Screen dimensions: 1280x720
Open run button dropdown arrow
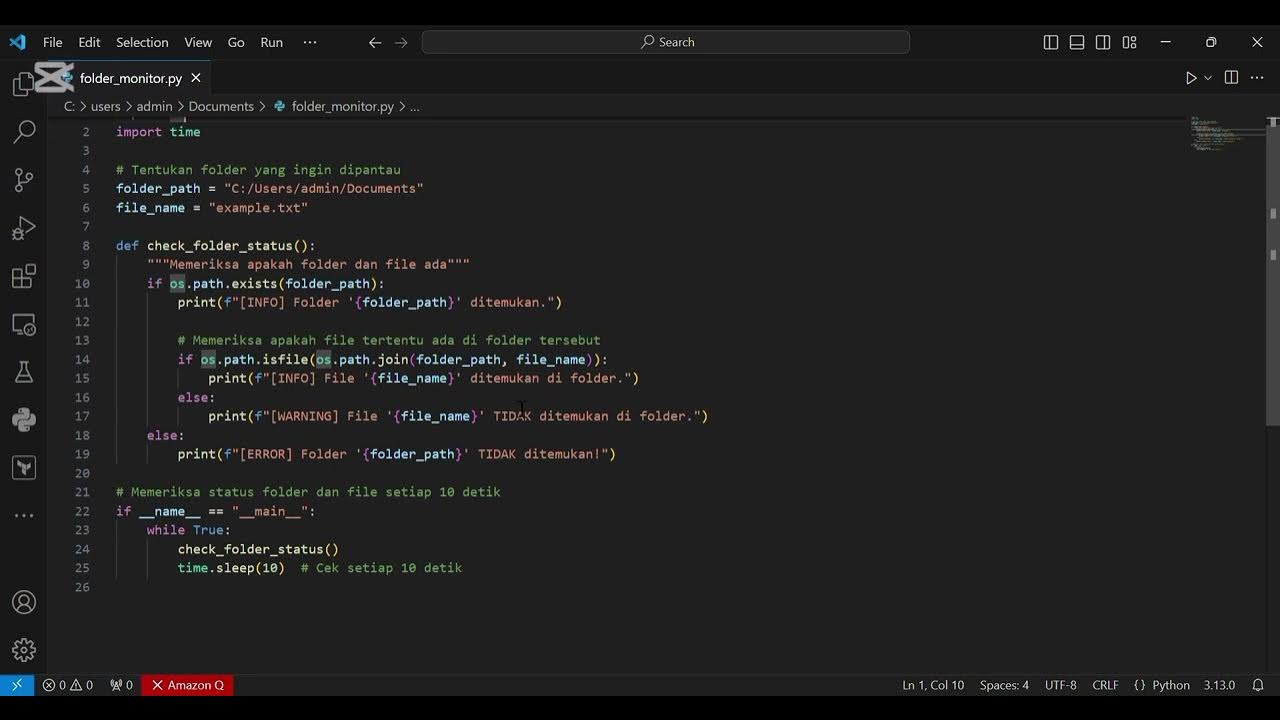coord(1208,78)
